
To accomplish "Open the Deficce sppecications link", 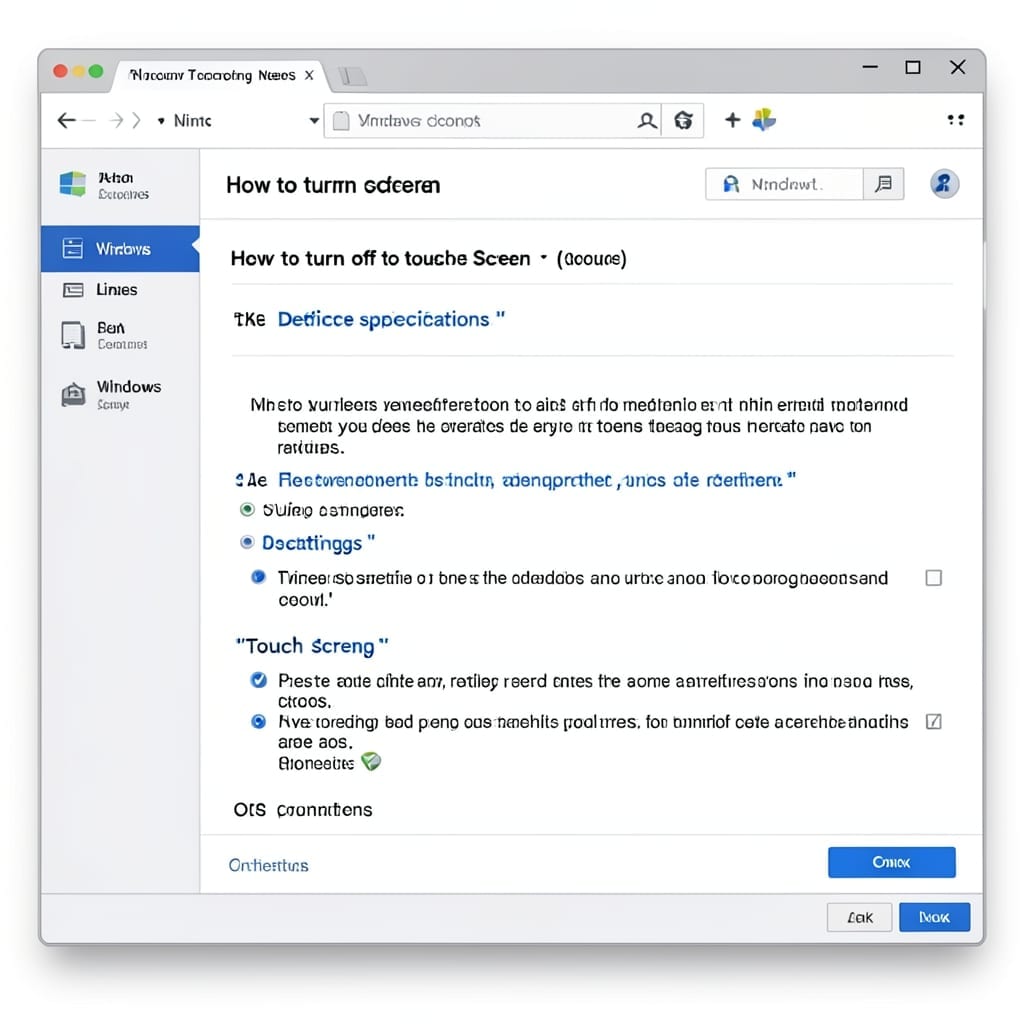I will pos(391,319).
